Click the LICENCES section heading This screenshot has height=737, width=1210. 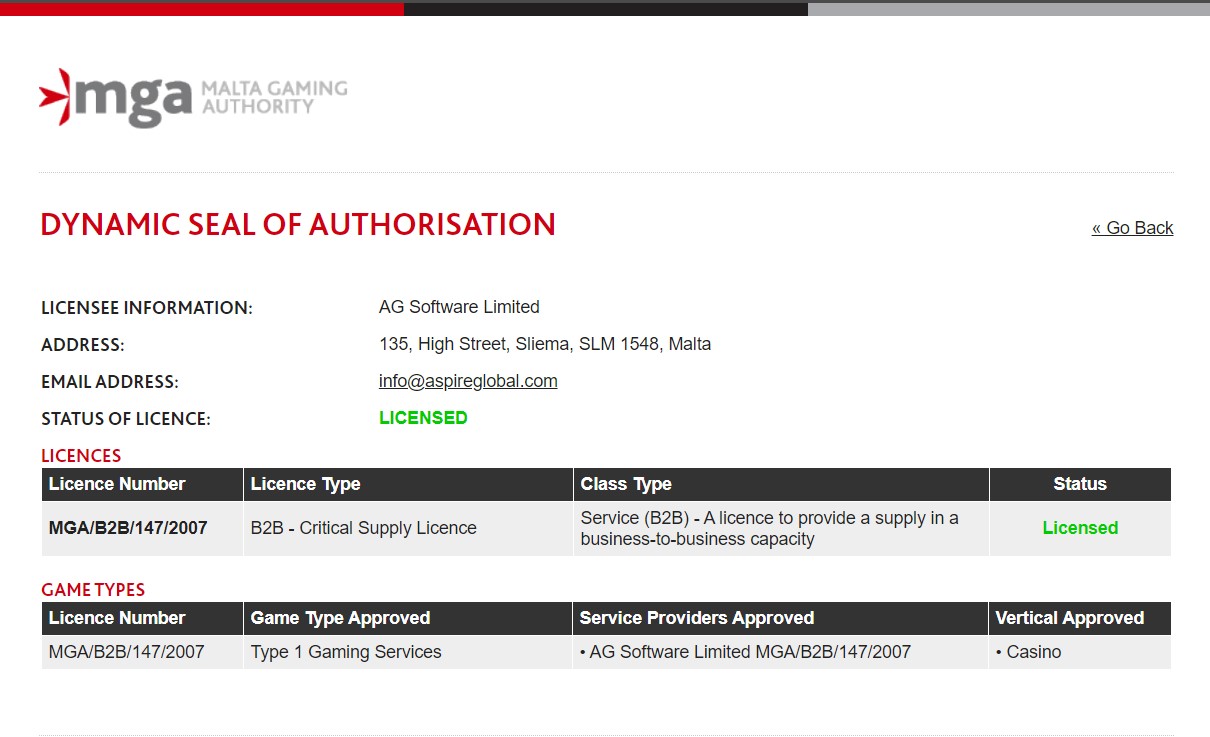[81, 456]
